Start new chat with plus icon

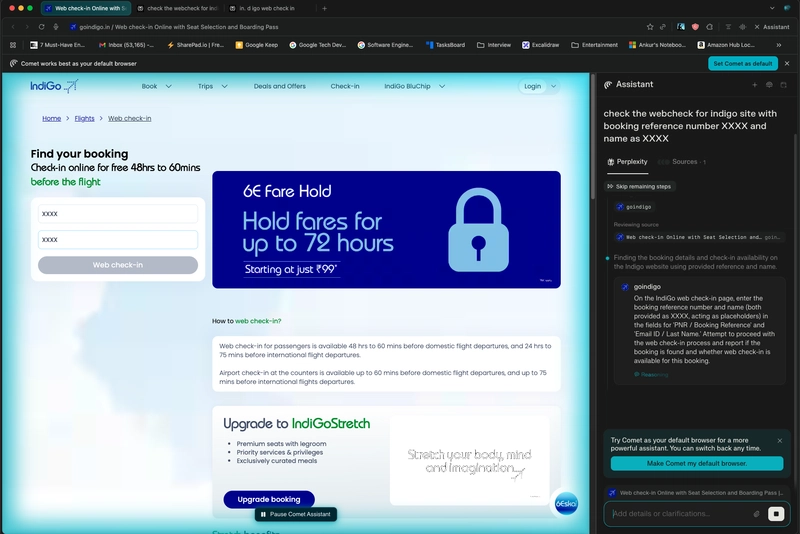(754, 85)
